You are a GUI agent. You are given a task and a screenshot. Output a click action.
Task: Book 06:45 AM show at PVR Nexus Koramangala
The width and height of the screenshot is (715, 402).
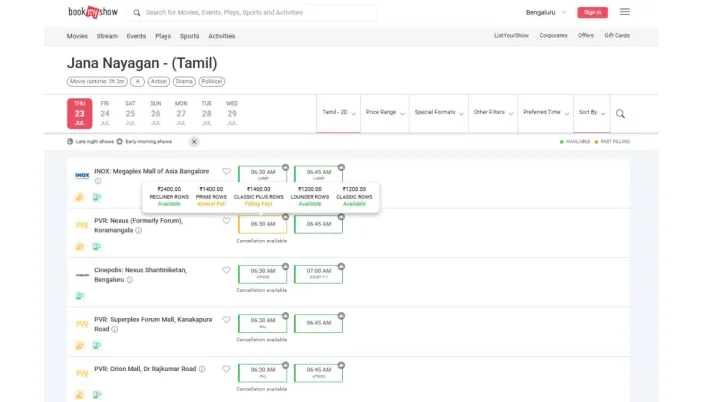coord(319,224)
